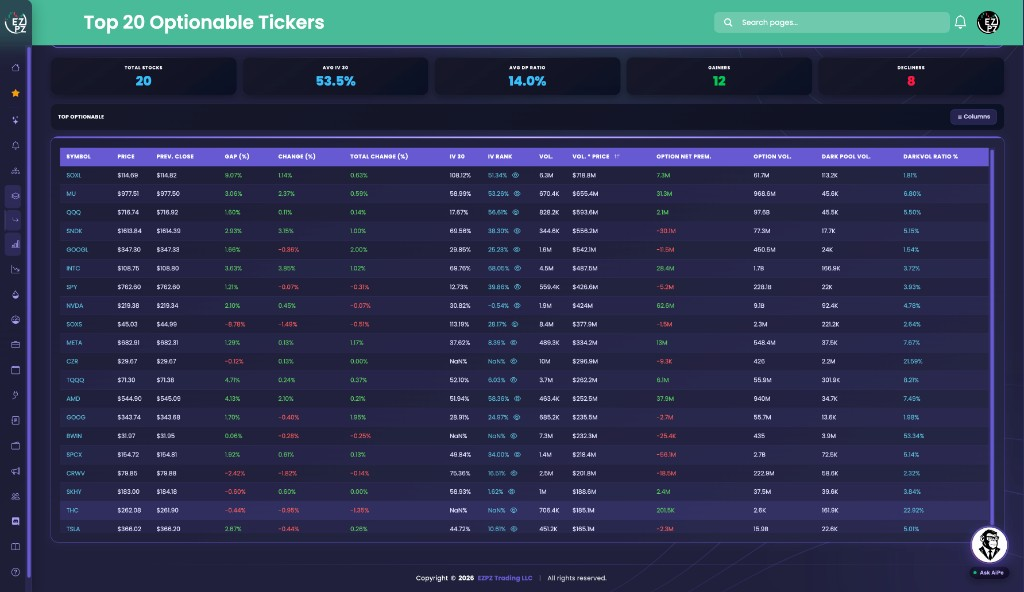
Task: Open the Columns dropdown selector
Action: click(973, 116)
